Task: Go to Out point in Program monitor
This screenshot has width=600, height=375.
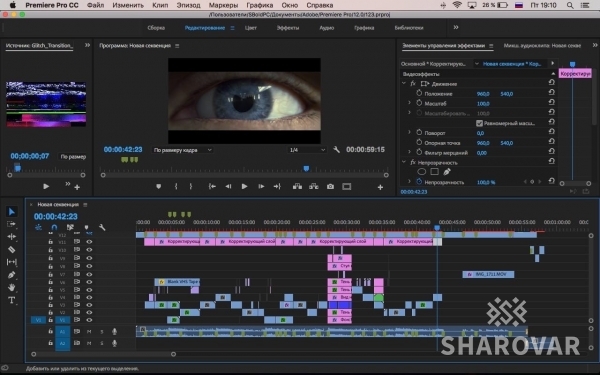Action: (277, 186)
